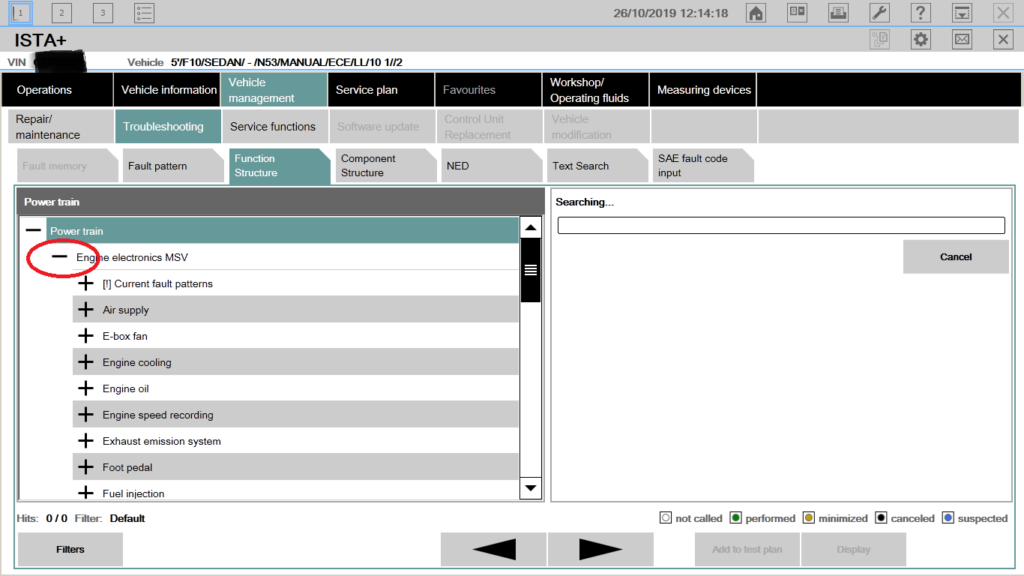Click the 'performed' green status box

736,518
